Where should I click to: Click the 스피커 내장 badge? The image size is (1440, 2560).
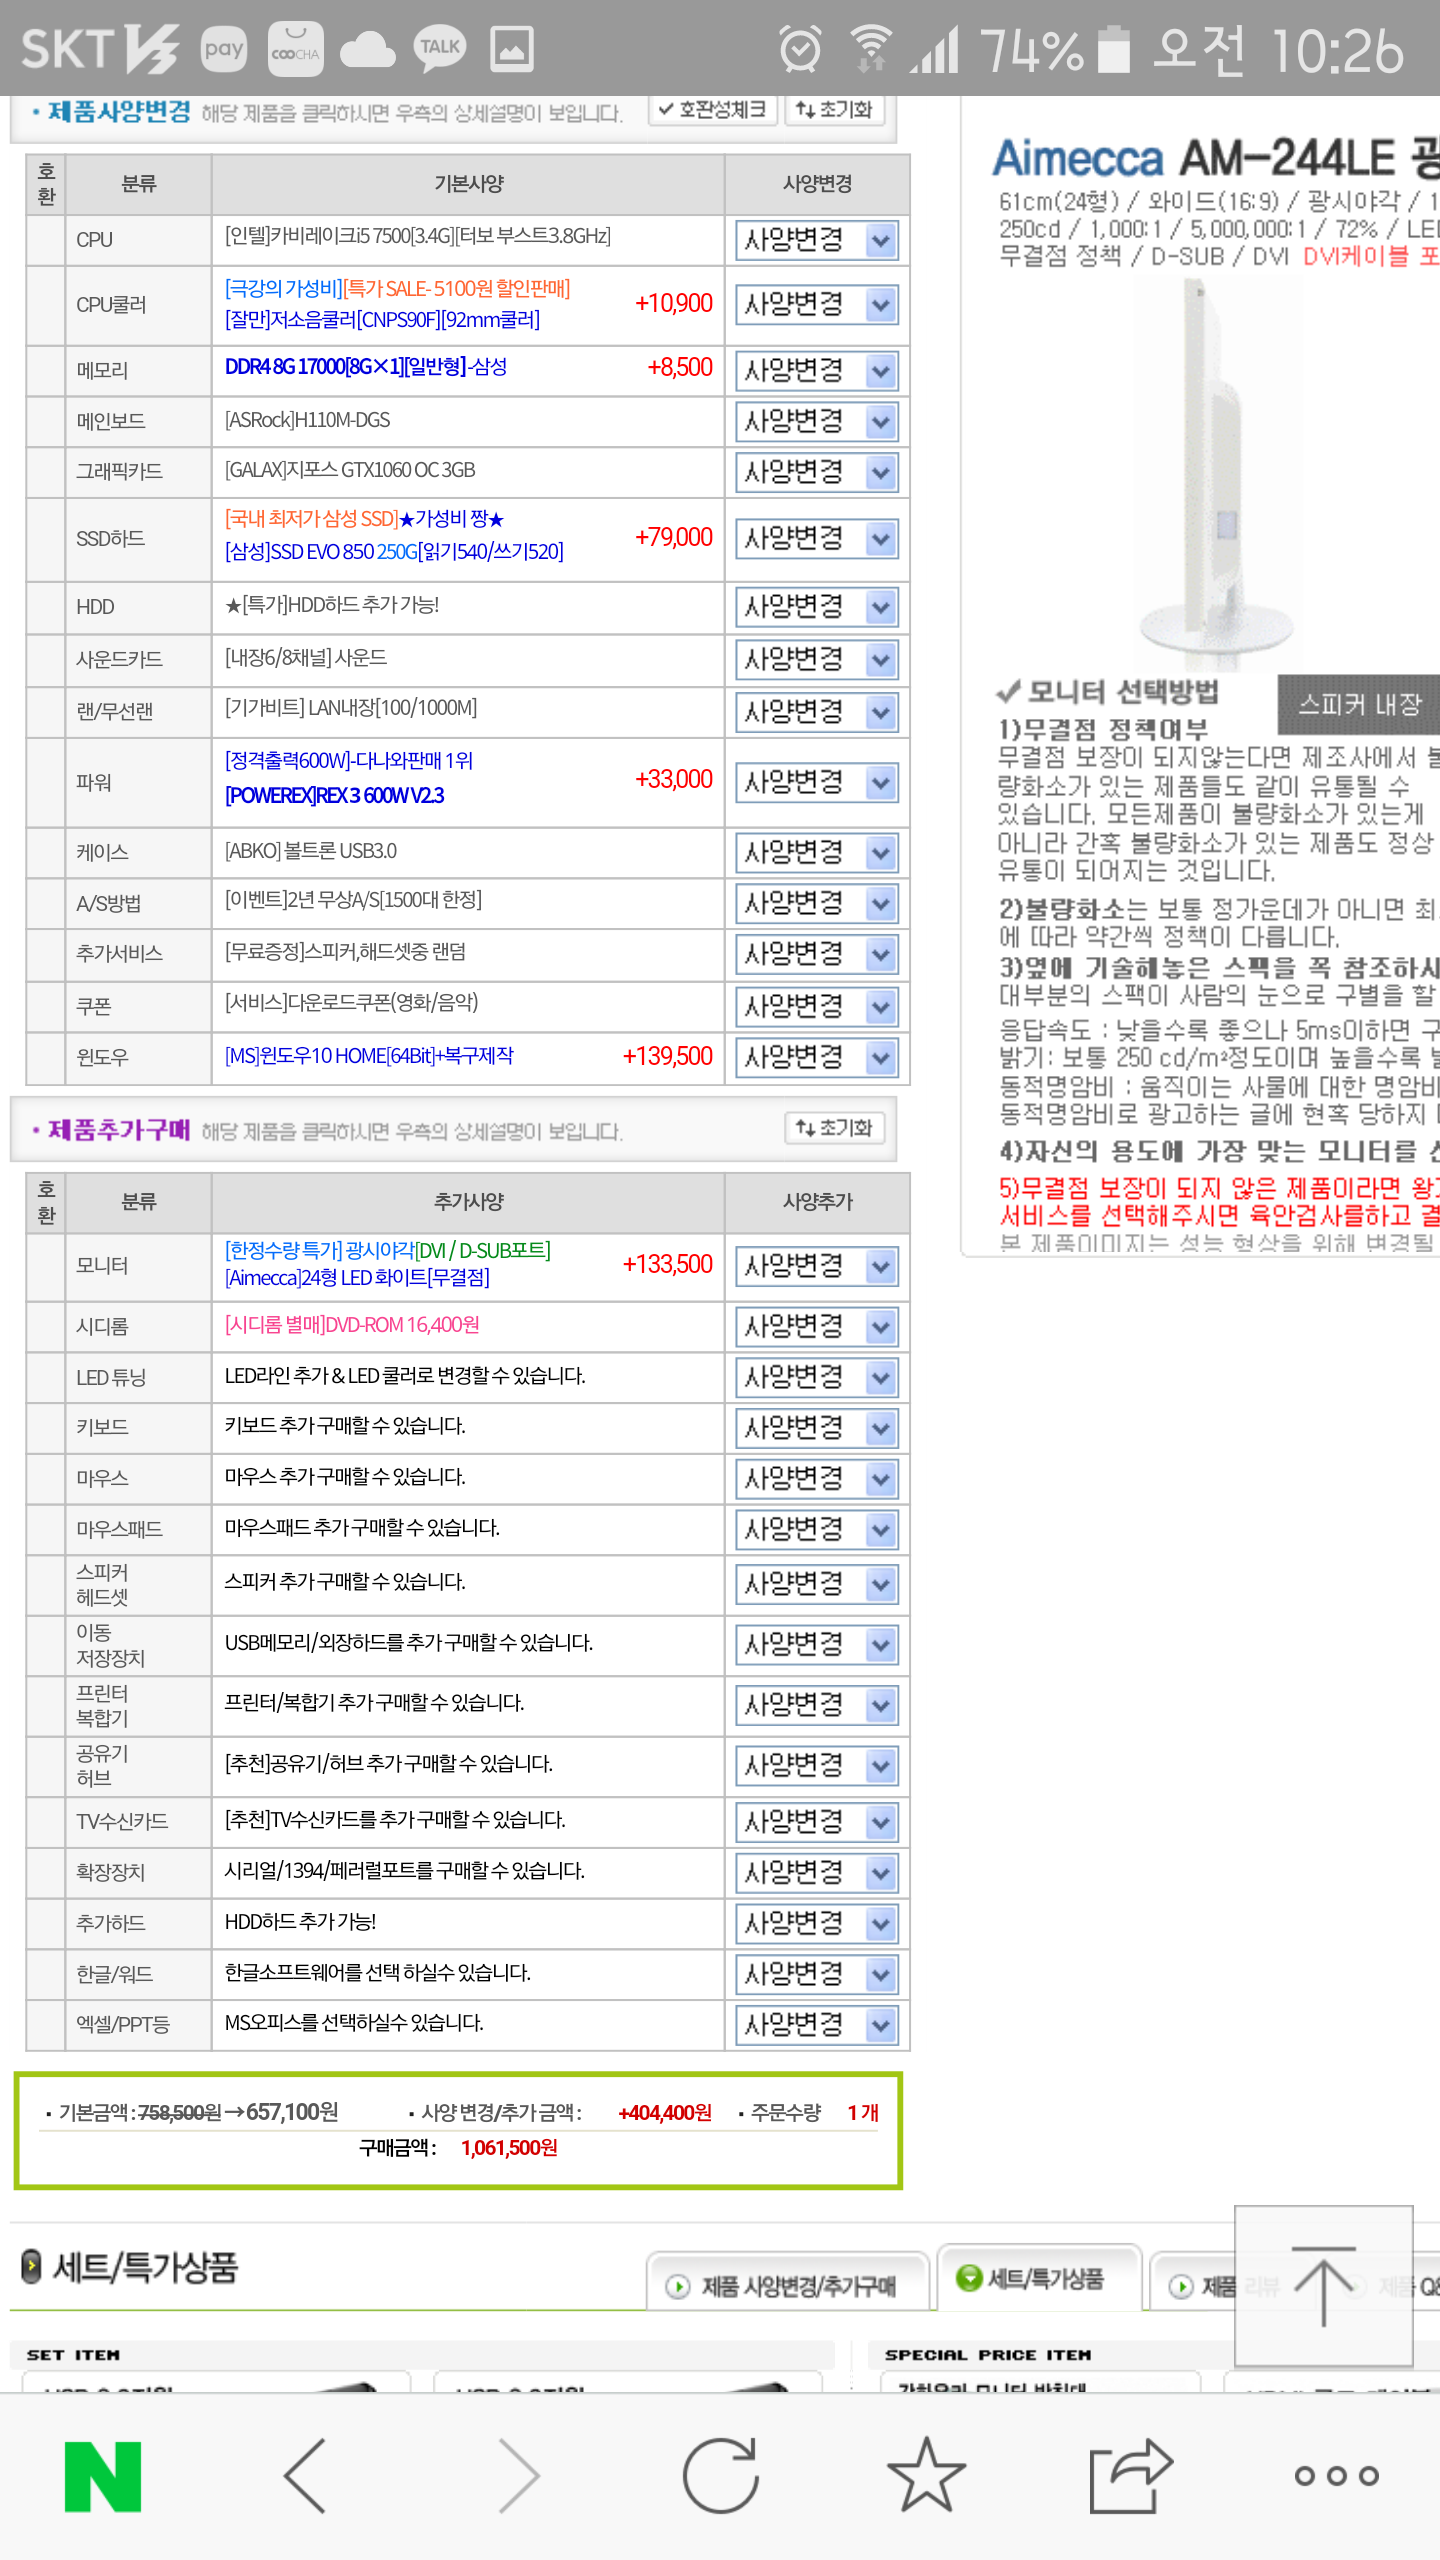(1358, 704)
